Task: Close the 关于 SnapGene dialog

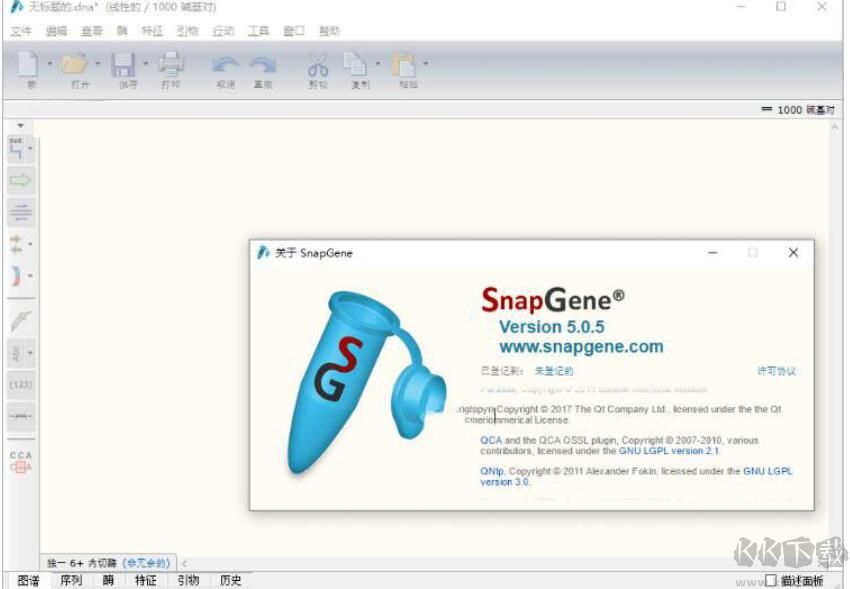Action: tap(793, 253)
